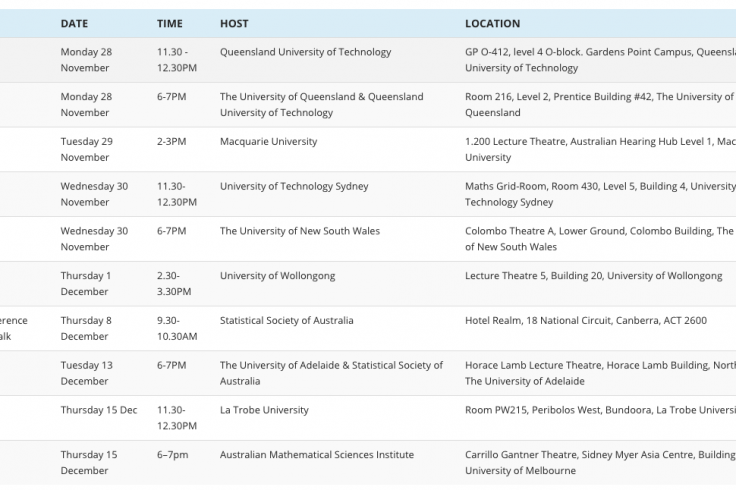The width and height of the screenshot is (736, 490).
Task: Select host Macquarie University
Action: tap(268, 141)
